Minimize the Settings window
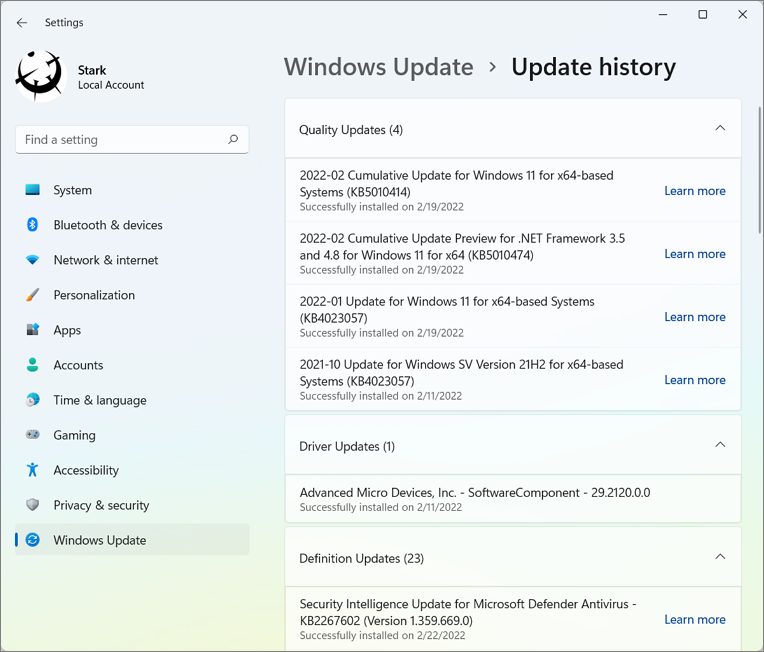The width and height of the screenshot is (764, 652). point(663,15)
